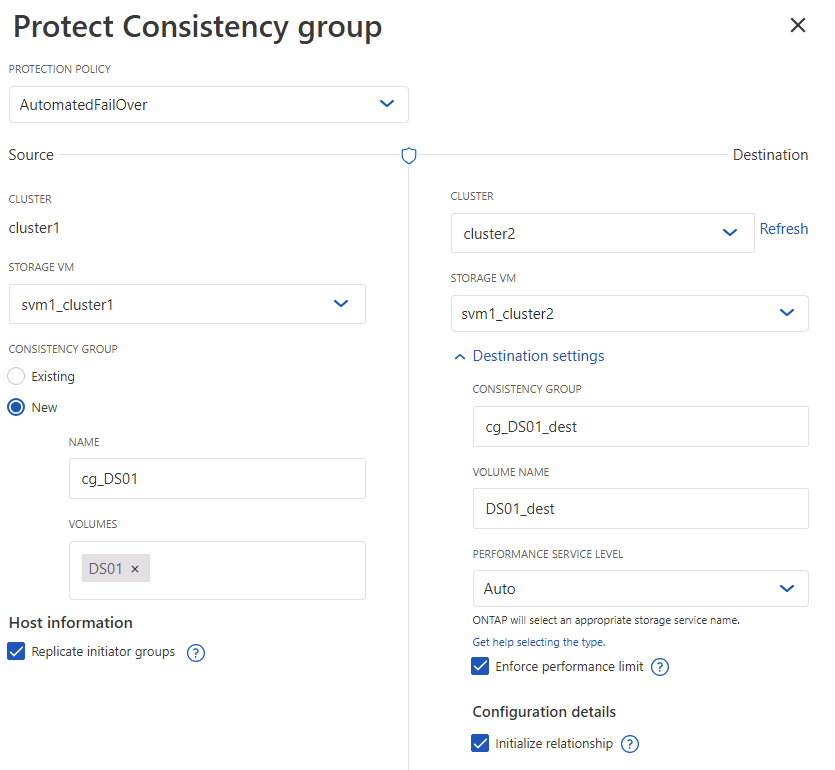The height and width of the screenshot is (770, 835).
Task: Open source Storage VM svm1_cluster1 dropdown
Action: tap(187, 304)
